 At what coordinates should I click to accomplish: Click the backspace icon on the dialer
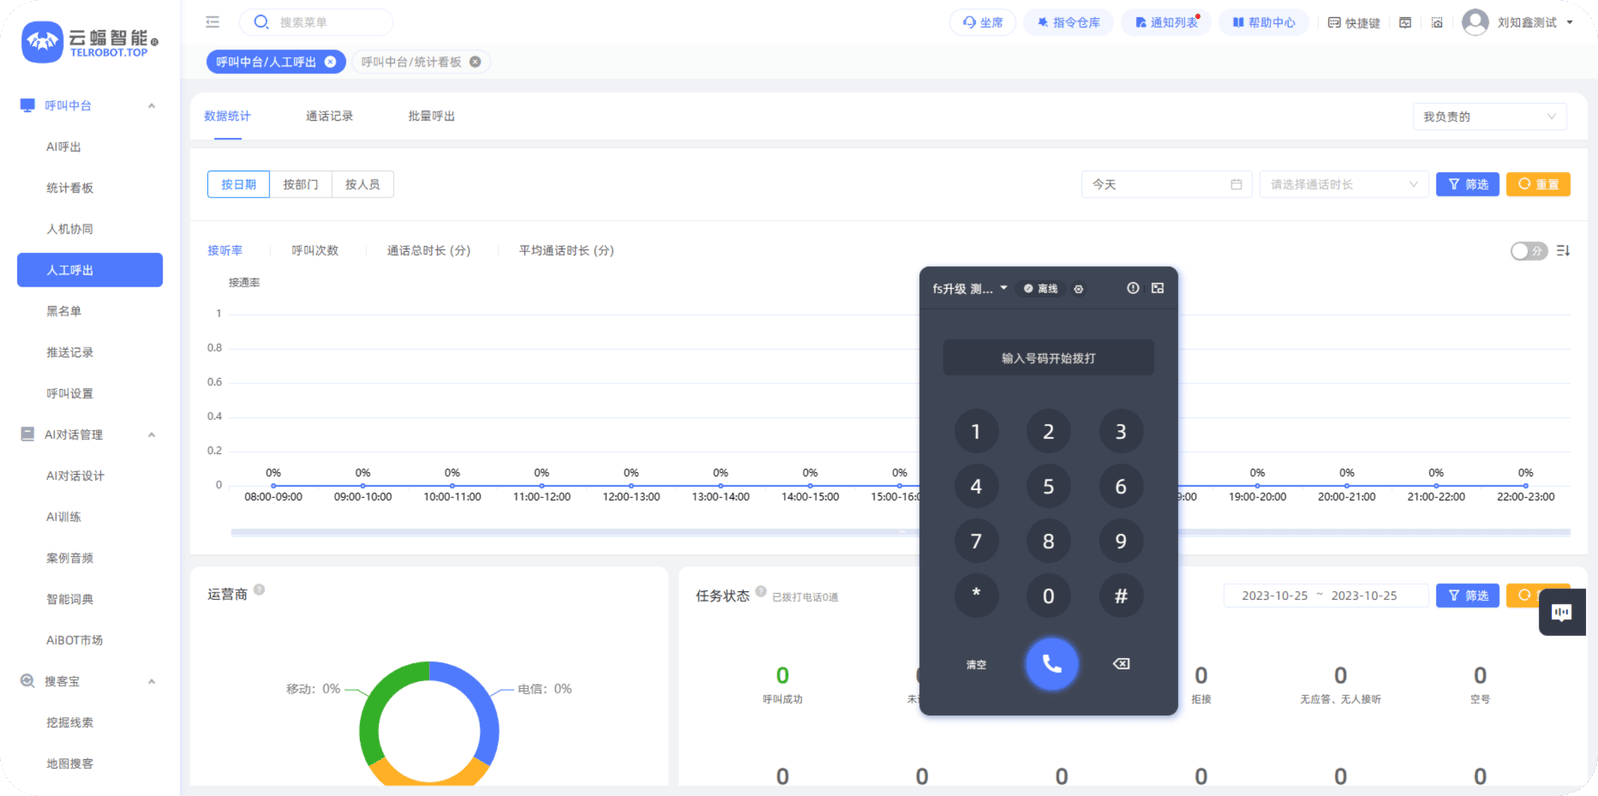pos(1121,664)
